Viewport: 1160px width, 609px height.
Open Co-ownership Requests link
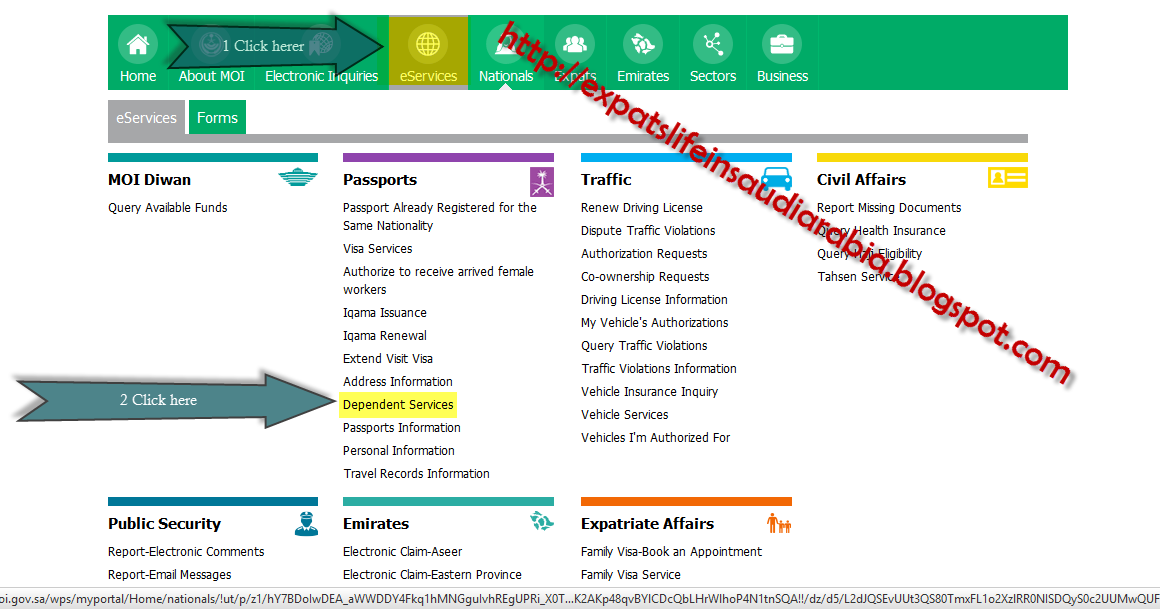[645, 277]
